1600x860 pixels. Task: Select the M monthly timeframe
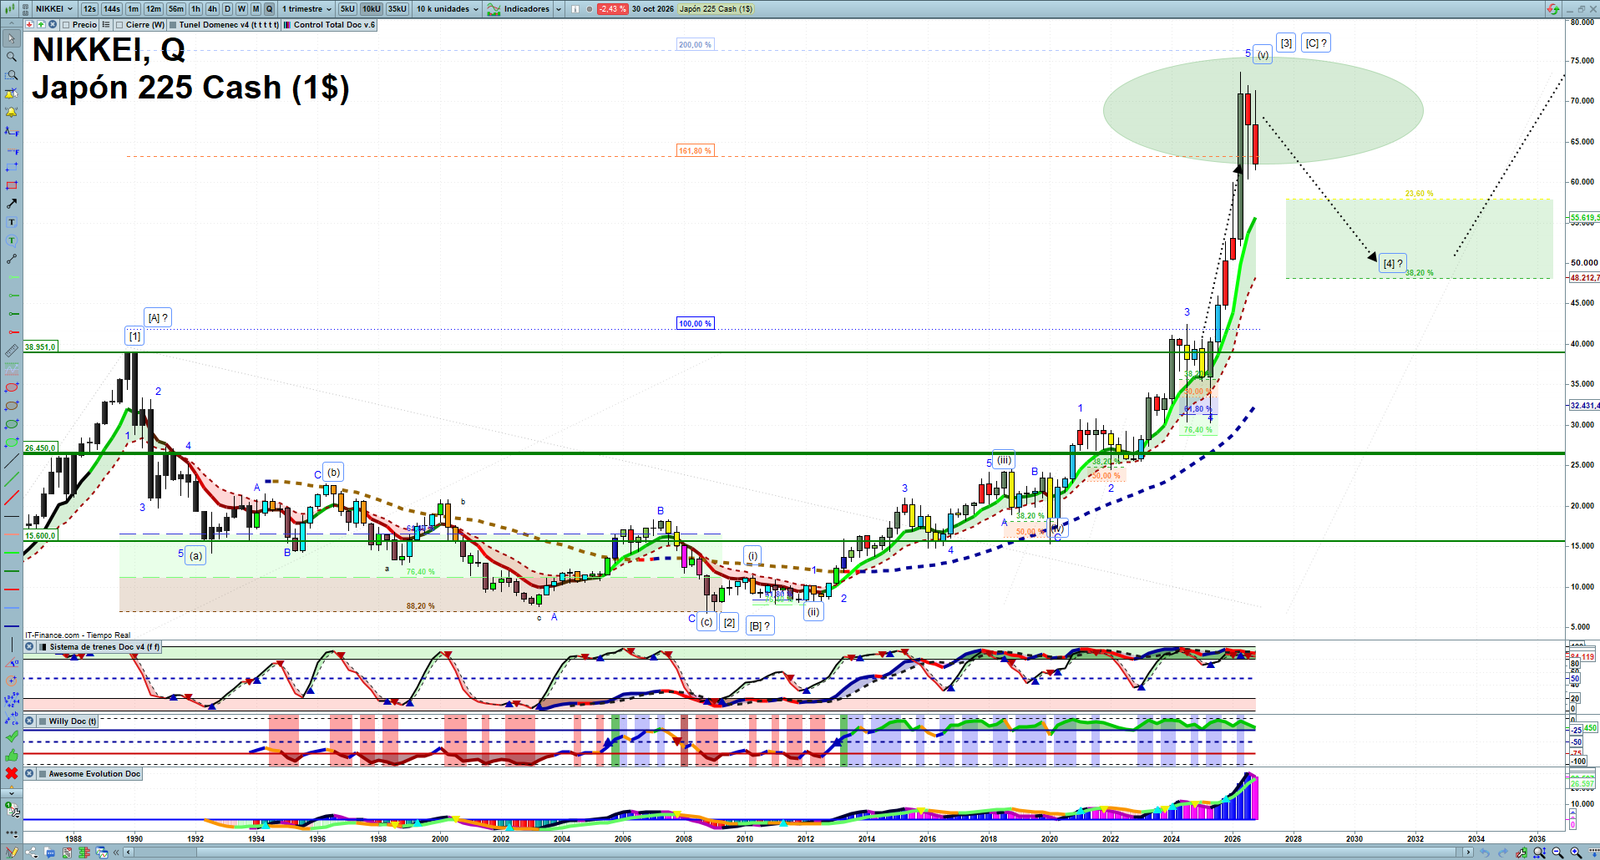click(255, 9)
